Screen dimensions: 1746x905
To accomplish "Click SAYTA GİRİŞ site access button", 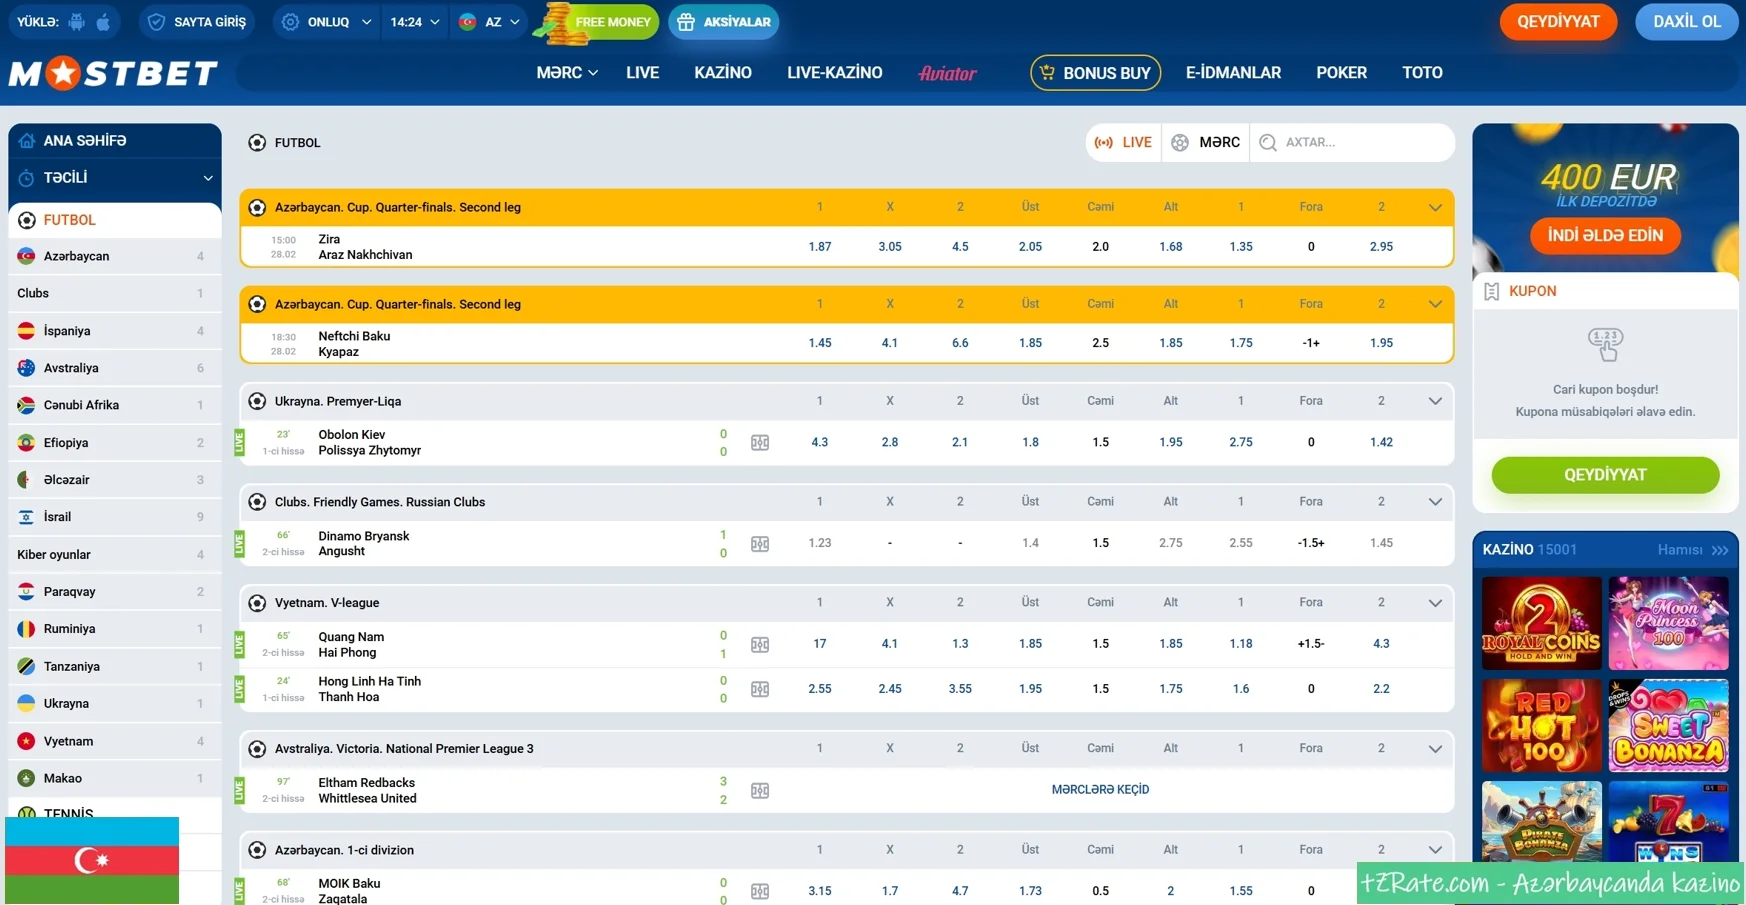I will tap(197, 21).
